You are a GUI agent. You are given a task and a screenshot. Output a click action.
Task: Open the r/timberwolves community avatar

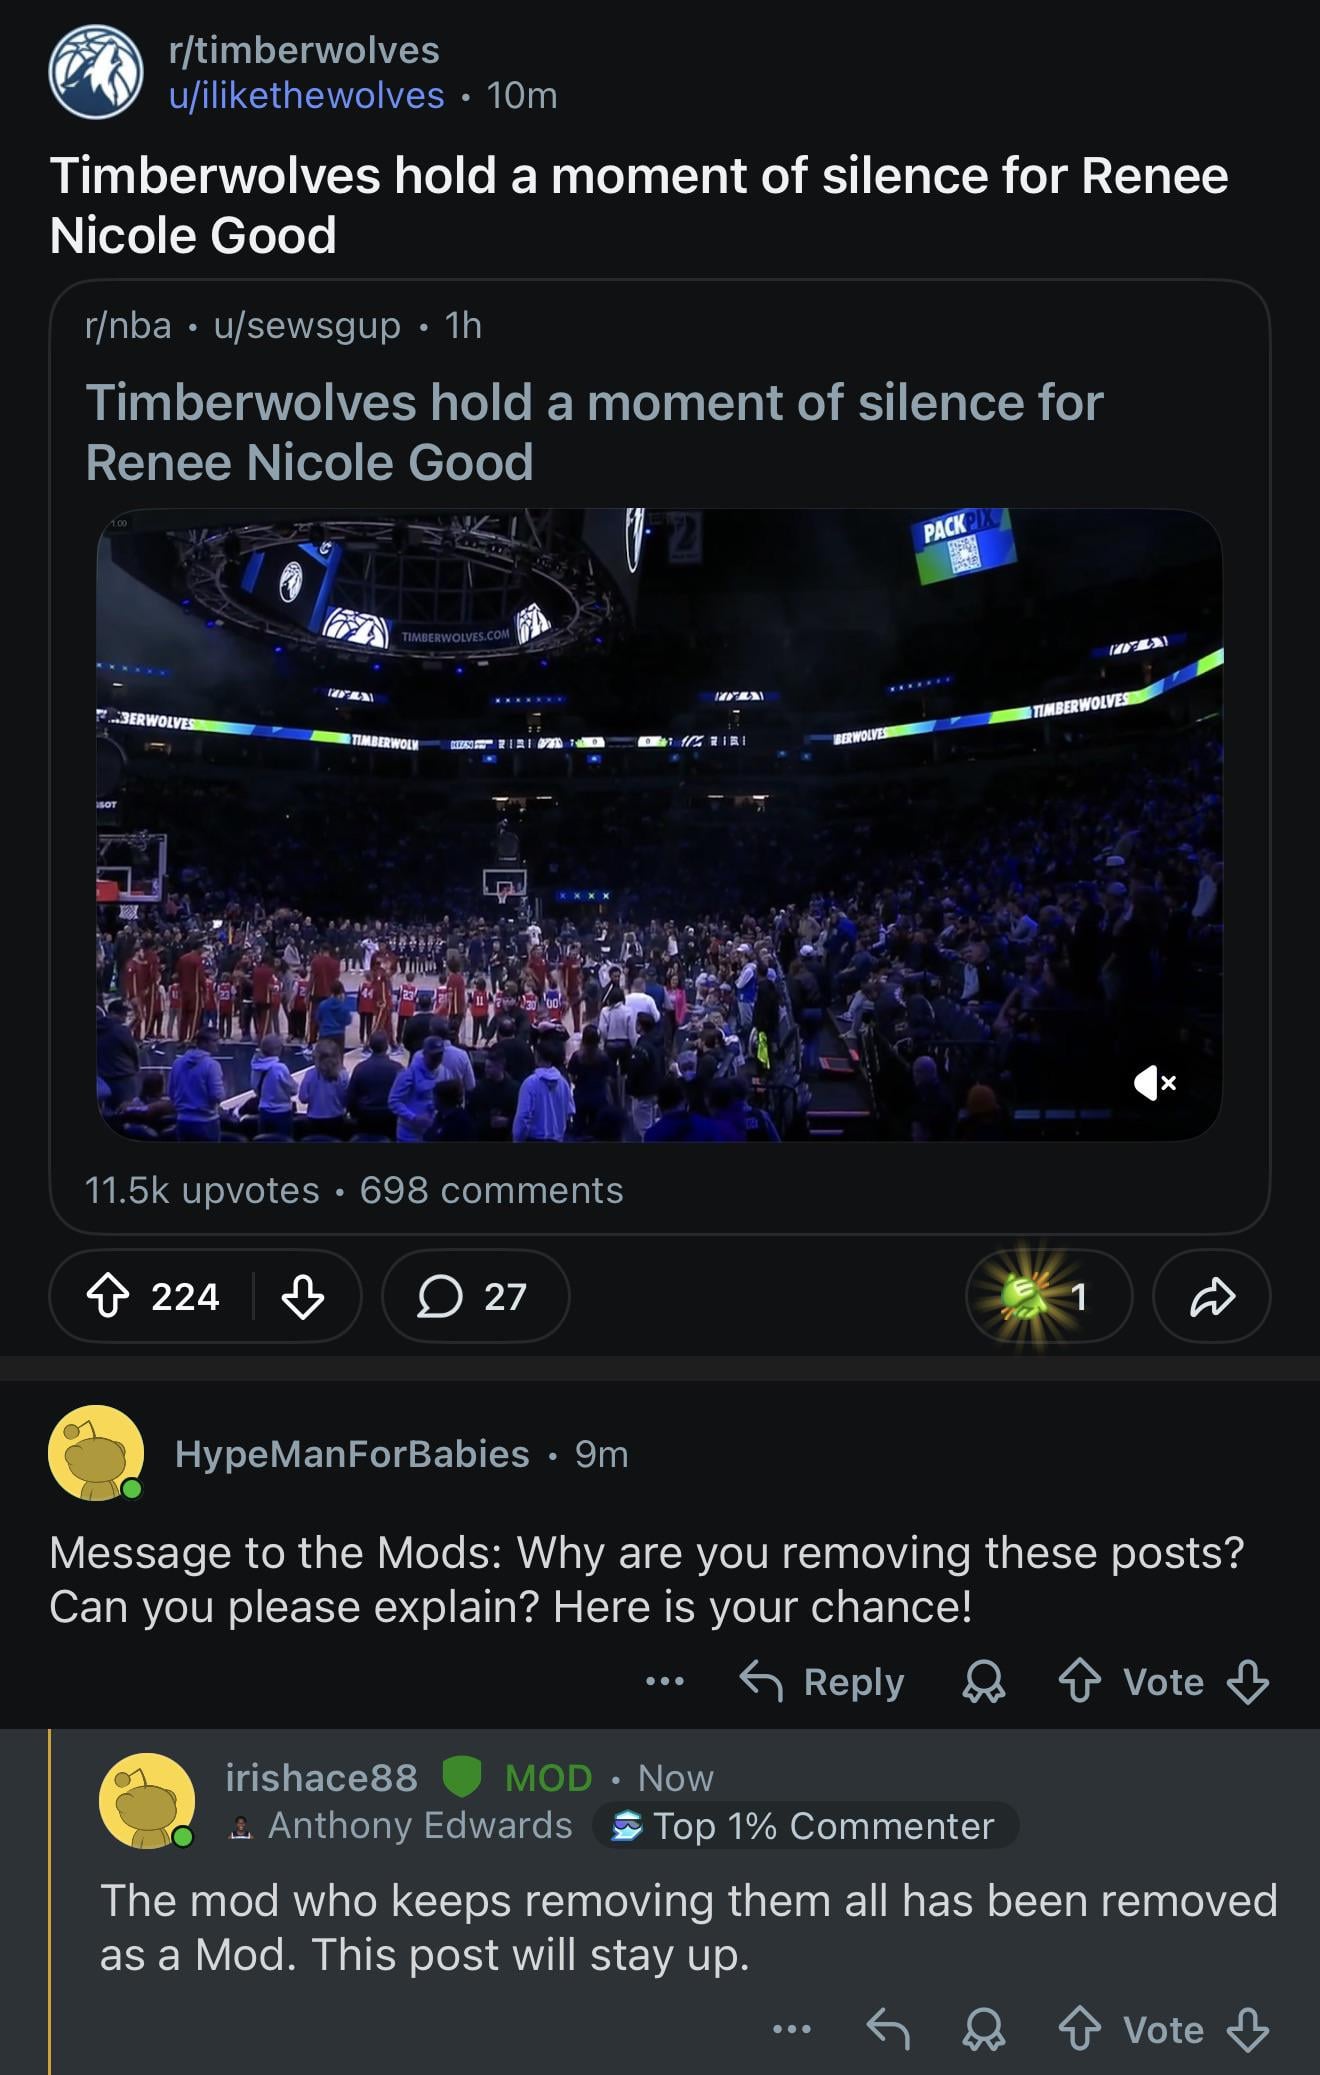96,72
